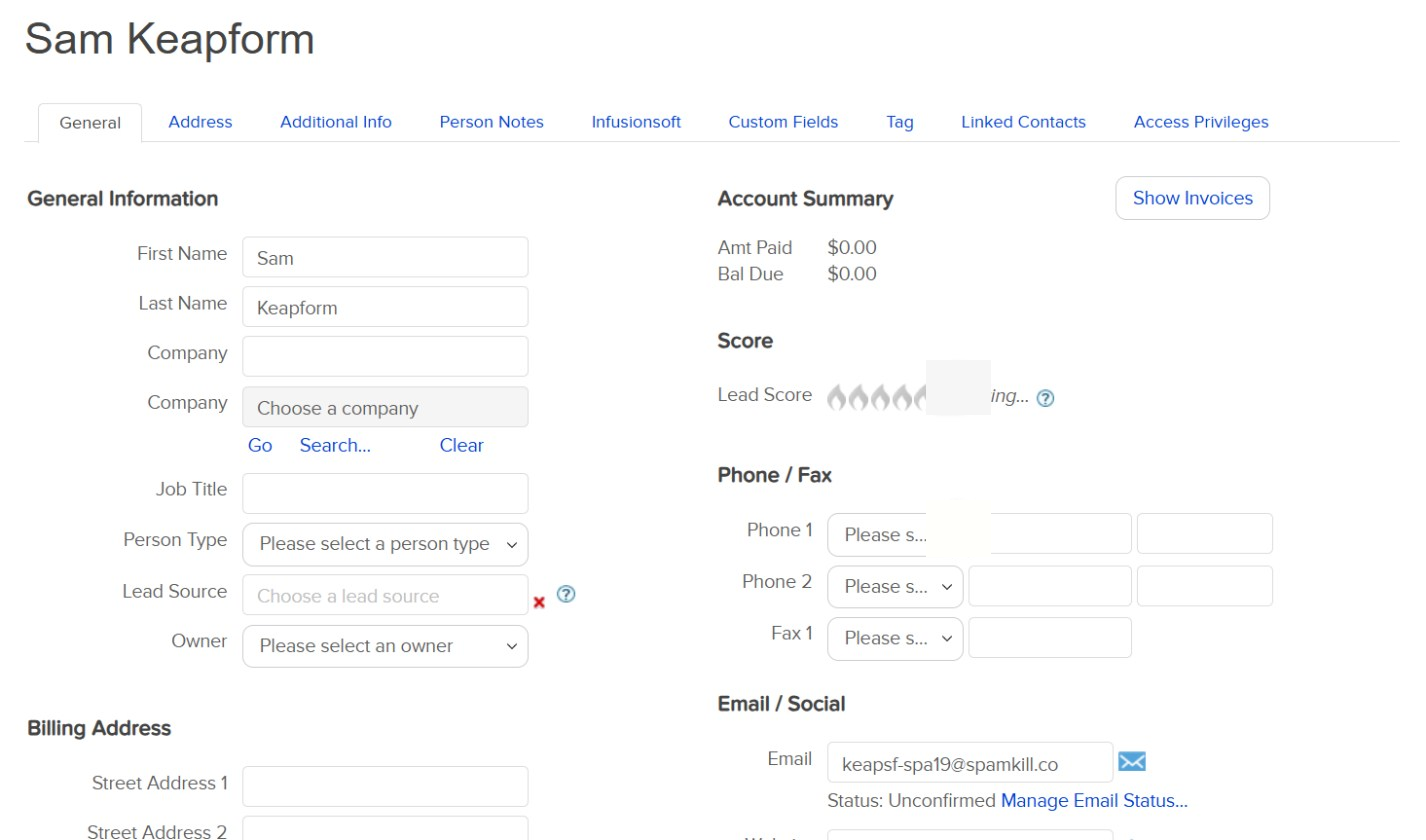Click the Lead Score flame icons
The height and width of the screenshot is (840, 1426).
pos(875,397)
